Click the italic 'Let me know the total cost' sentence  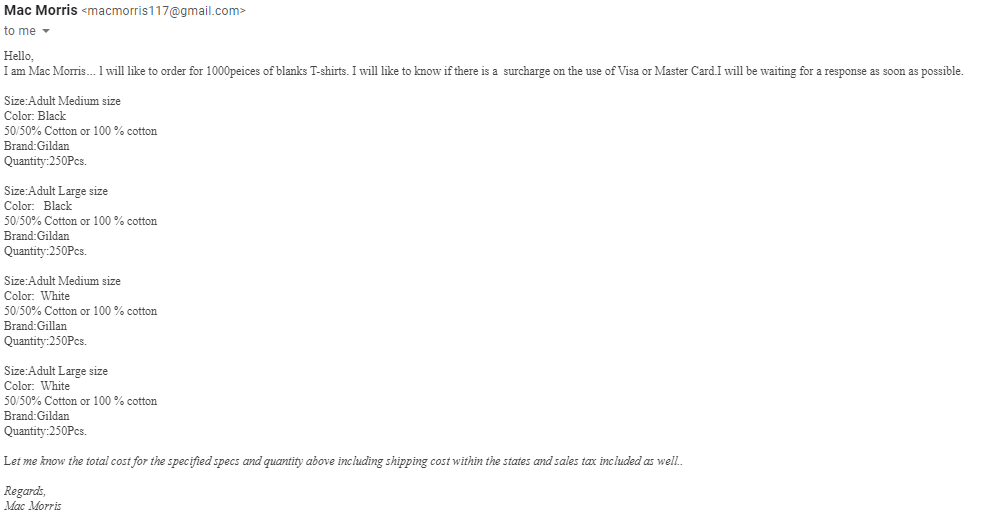point(343,461)
